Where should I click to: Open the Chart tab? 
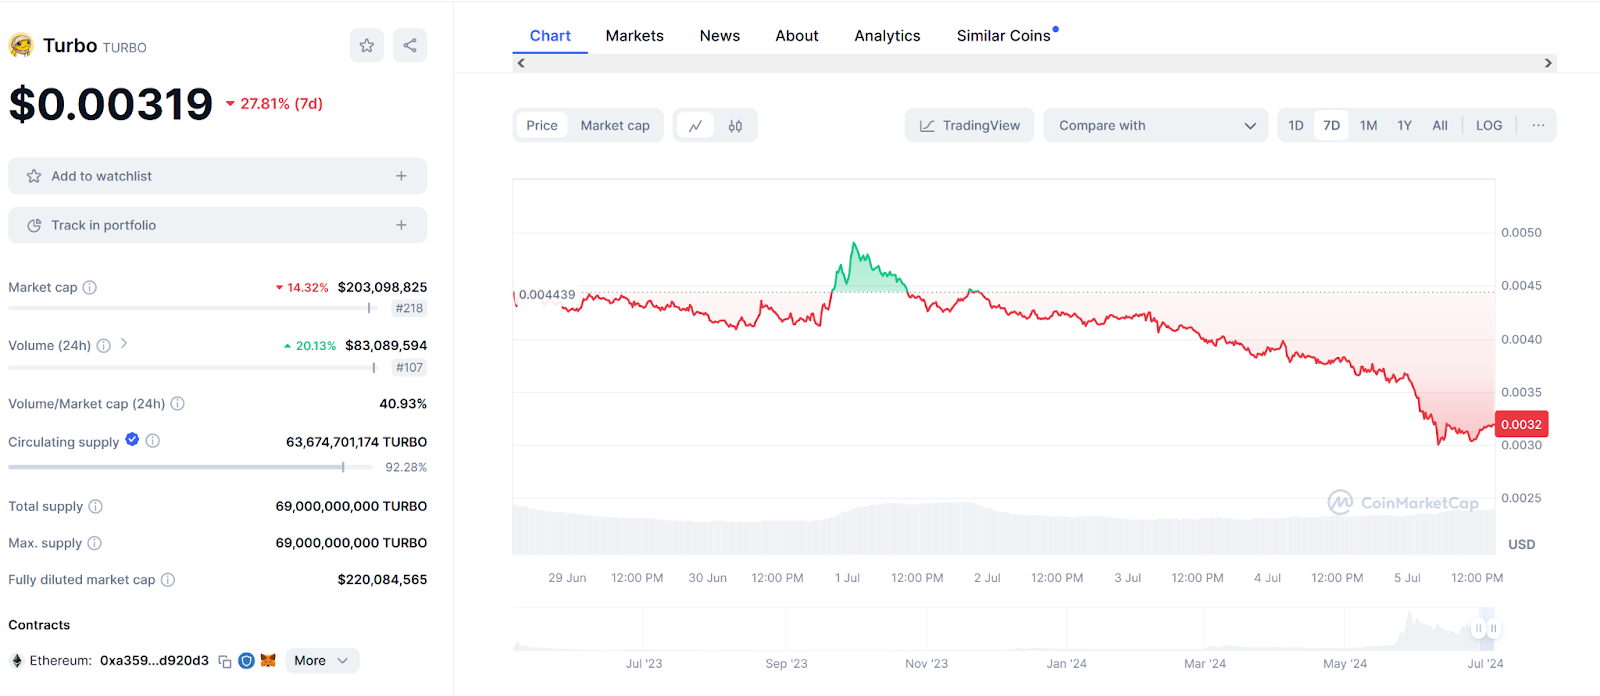click(x=550, y=36)
